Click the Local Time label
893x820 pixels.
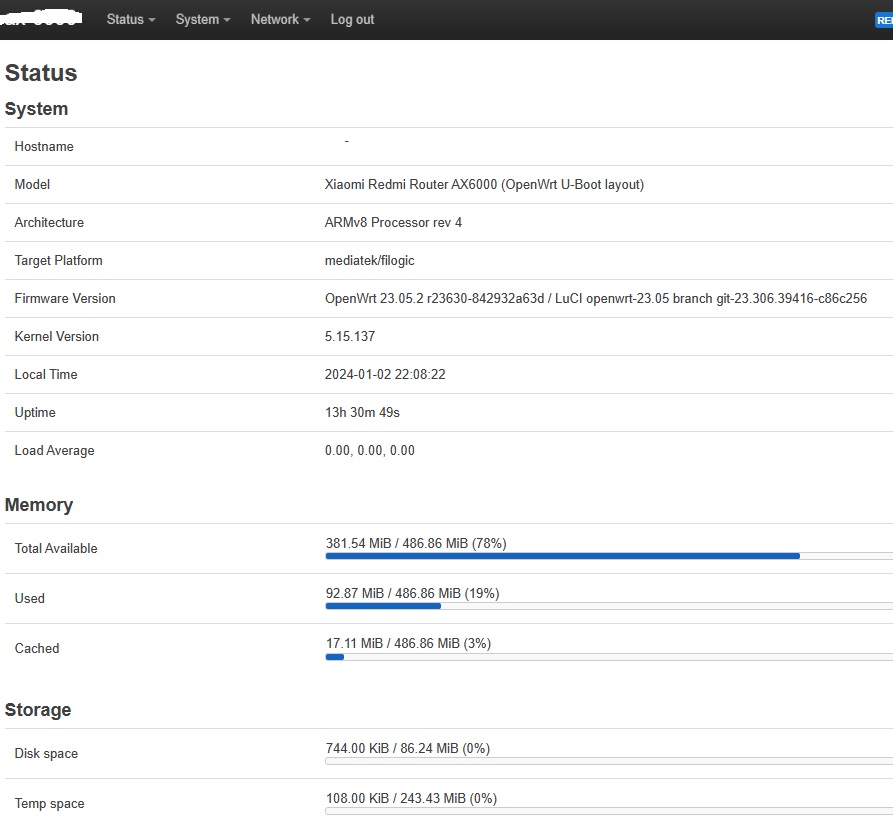[x=46, y=374]
